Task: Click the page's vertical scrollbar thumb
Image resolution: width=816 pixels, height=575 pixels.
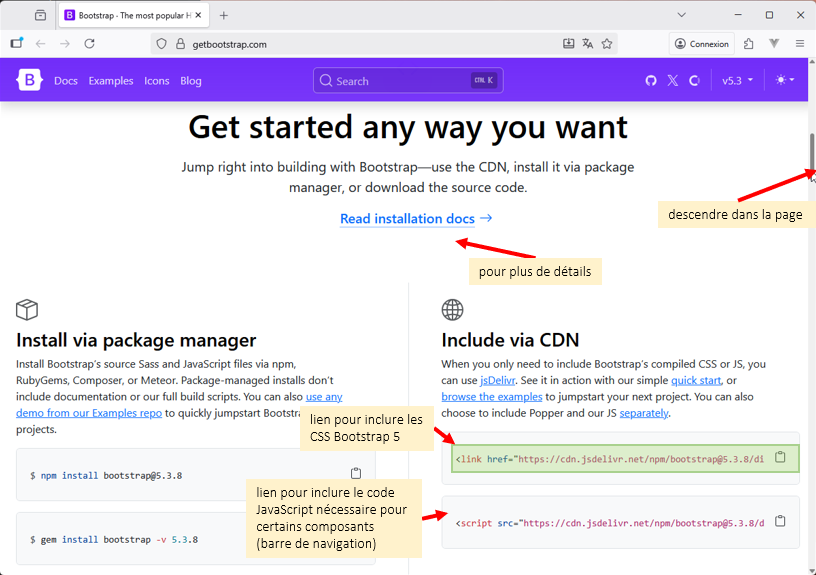Action: 812,153
